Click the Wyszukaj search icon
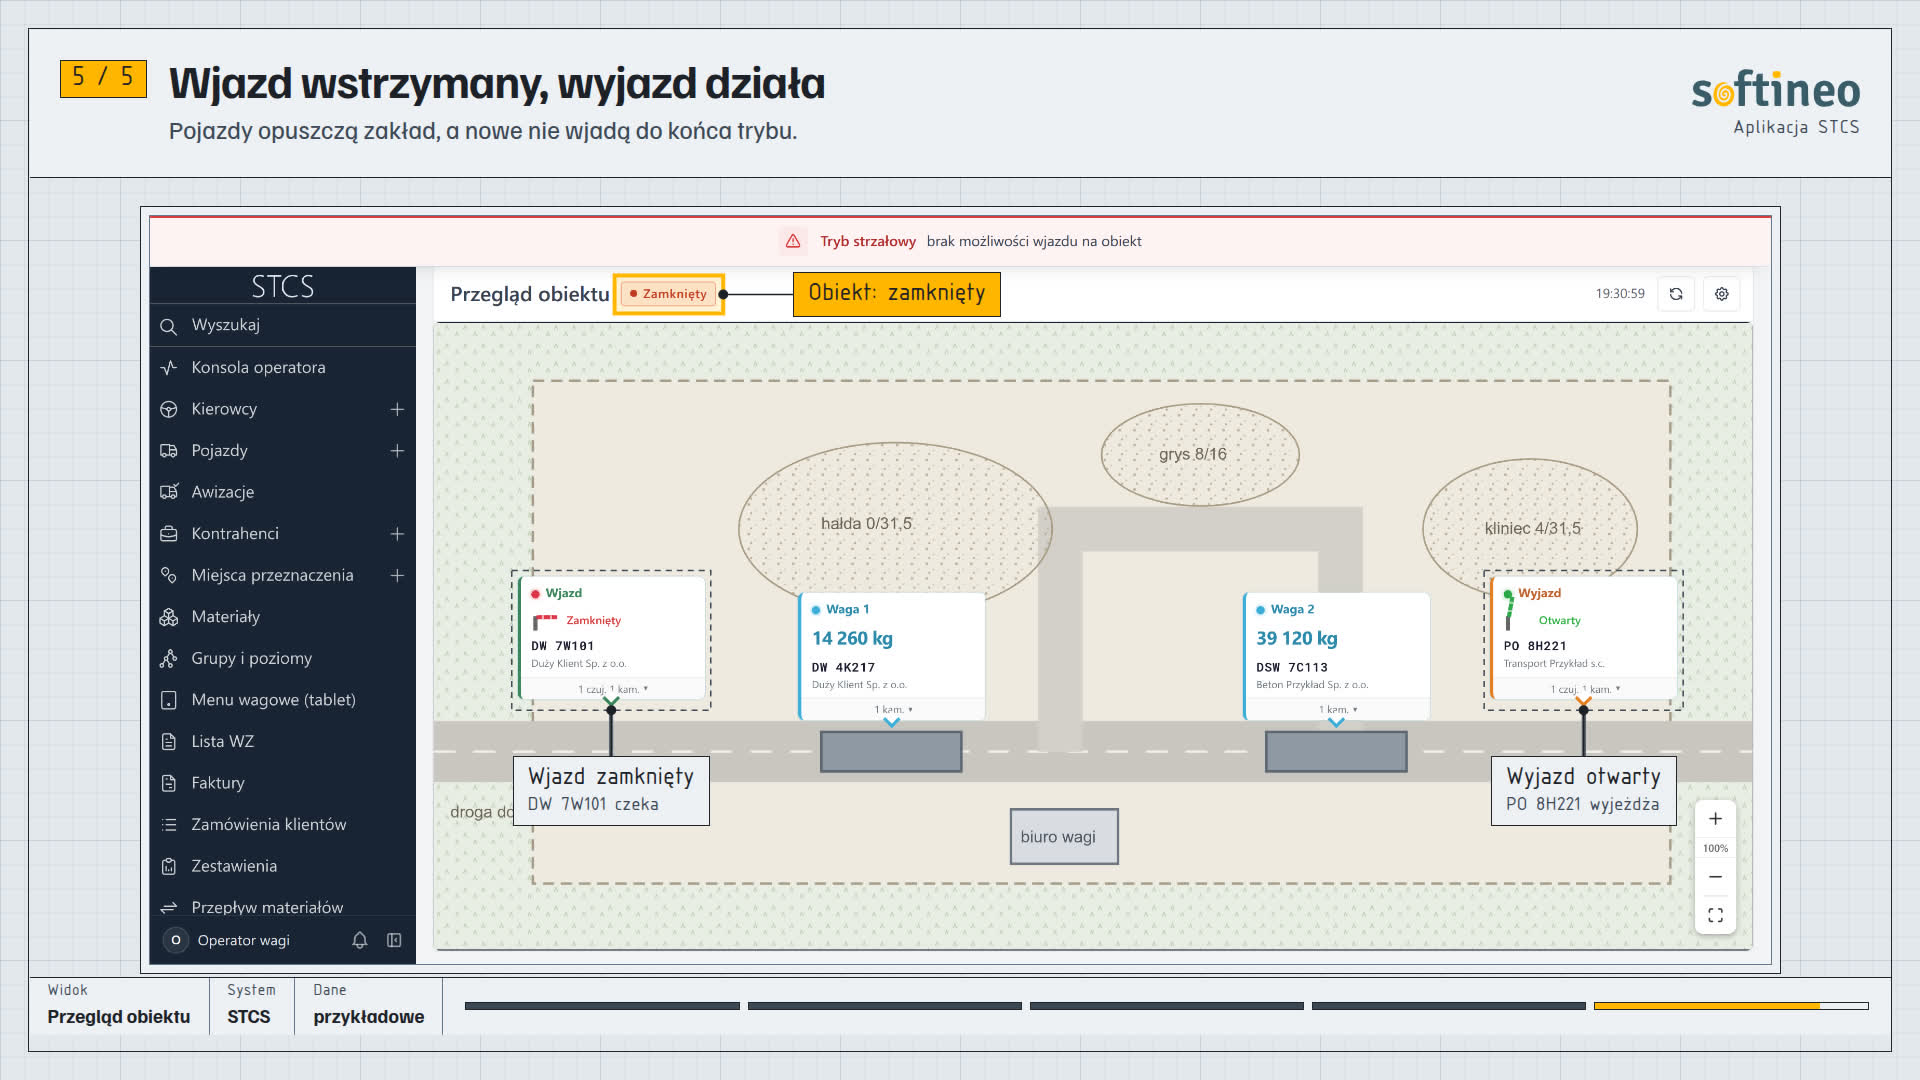This screenshot has width=1920, height=1080. point(168,326)
